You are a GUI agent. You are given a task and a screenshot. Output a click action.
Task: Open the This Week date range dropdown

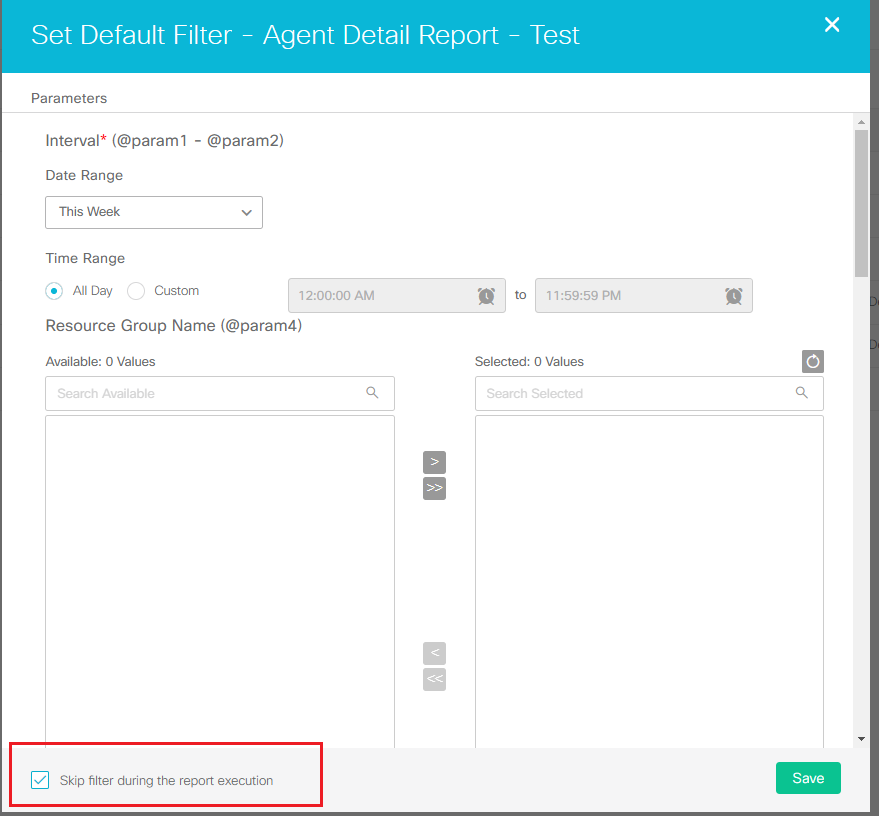(x=153, y=212)
